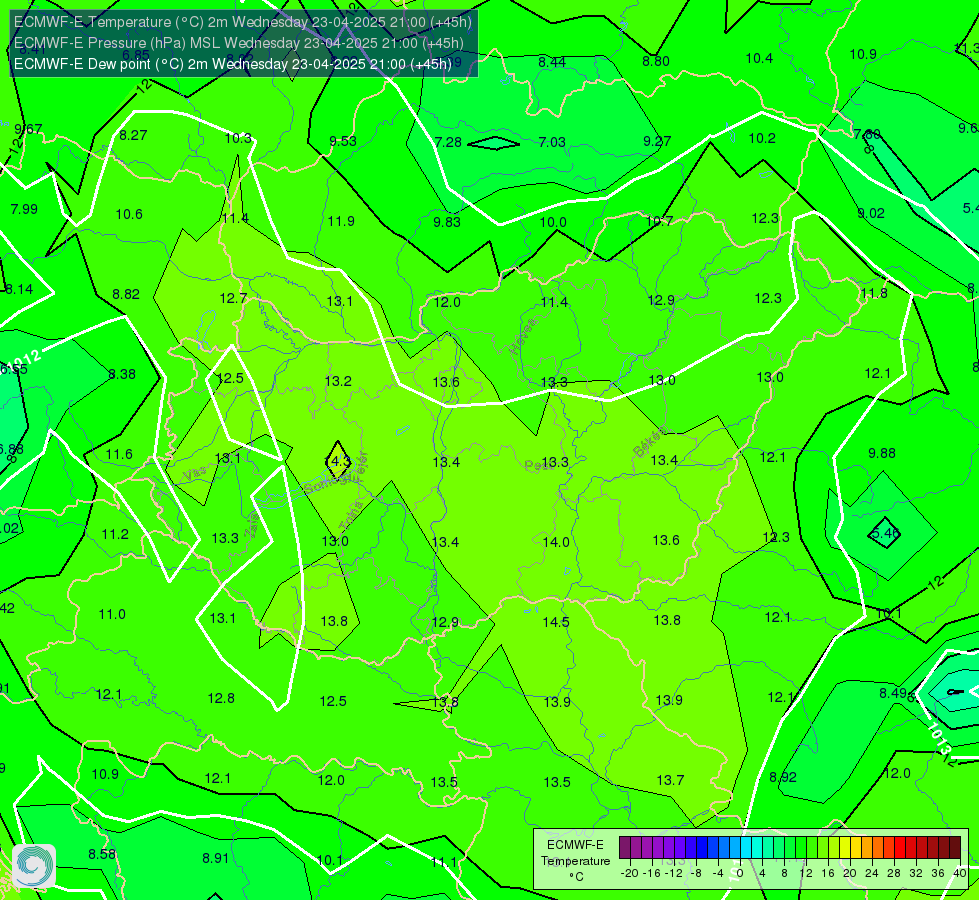Click the 8.44 temperature value

point(552,62)
